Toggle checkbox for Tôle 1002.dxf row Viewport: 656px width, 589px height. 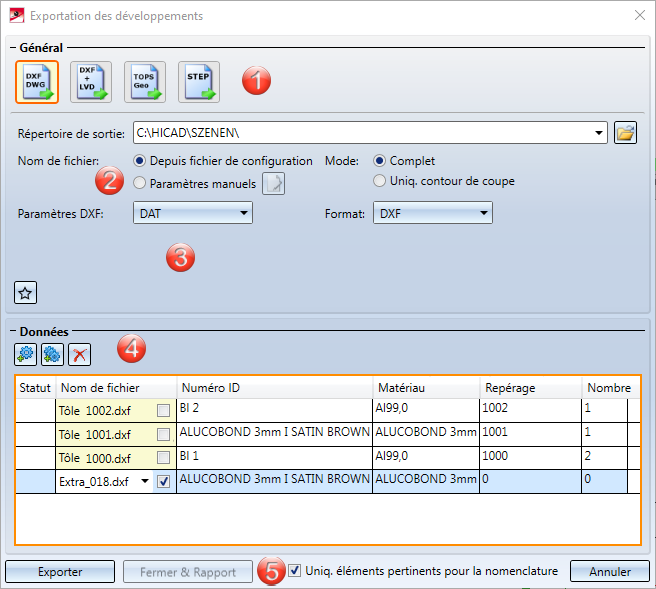[164, 409]
